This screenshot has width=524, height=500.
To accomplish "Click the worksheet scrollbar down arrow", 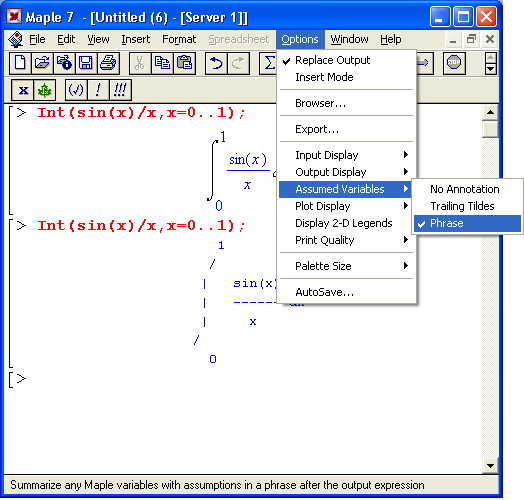I will (x=490, y=466).
